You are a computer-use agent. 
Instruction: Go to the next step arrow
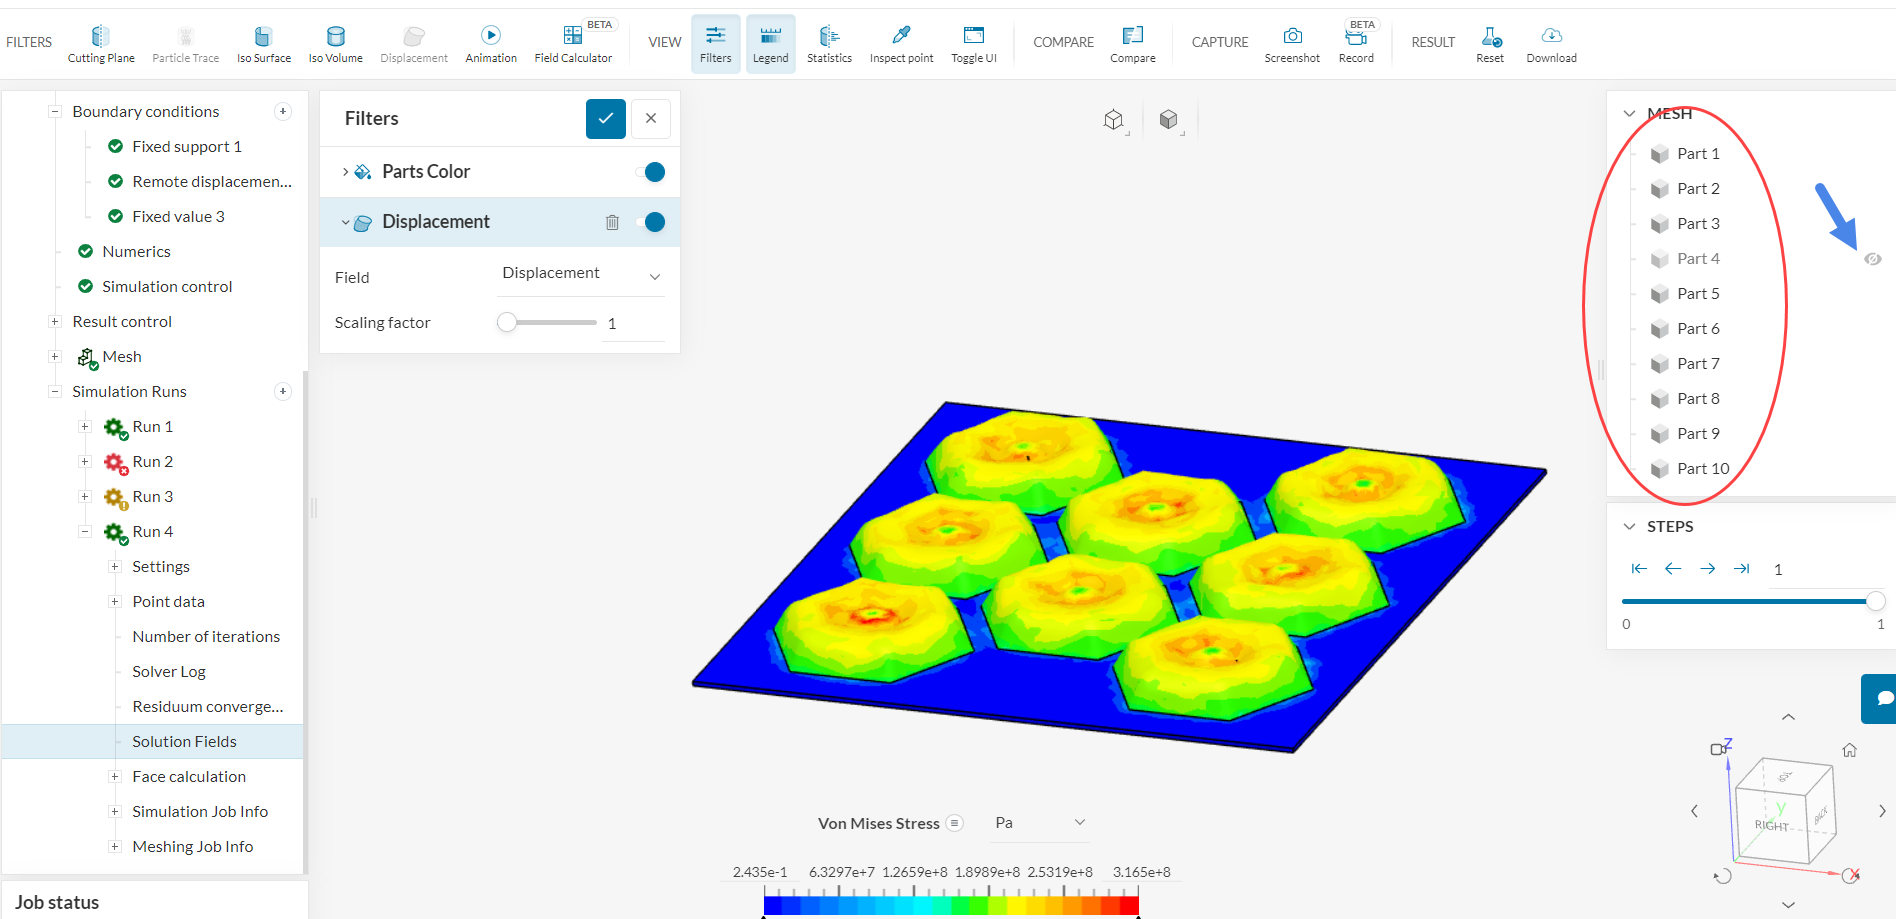[x=1707, y=569]
